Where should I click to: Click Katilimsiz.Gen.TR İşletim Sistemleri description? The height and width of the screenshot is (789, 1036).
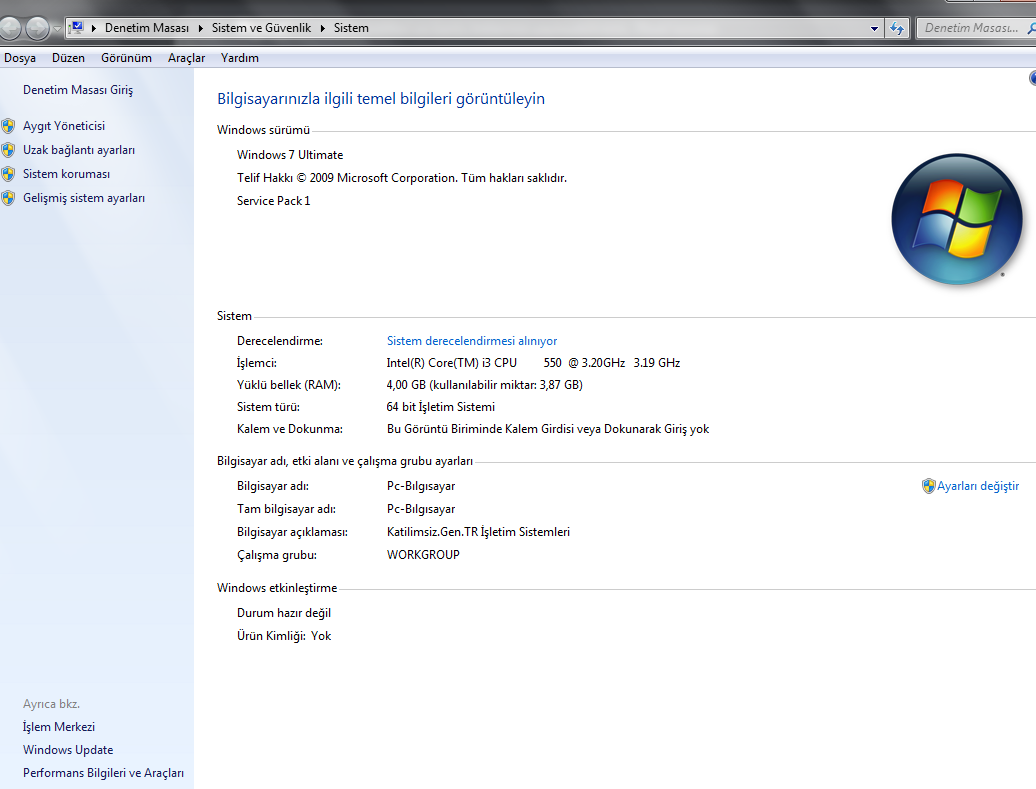tap(478, 532)
